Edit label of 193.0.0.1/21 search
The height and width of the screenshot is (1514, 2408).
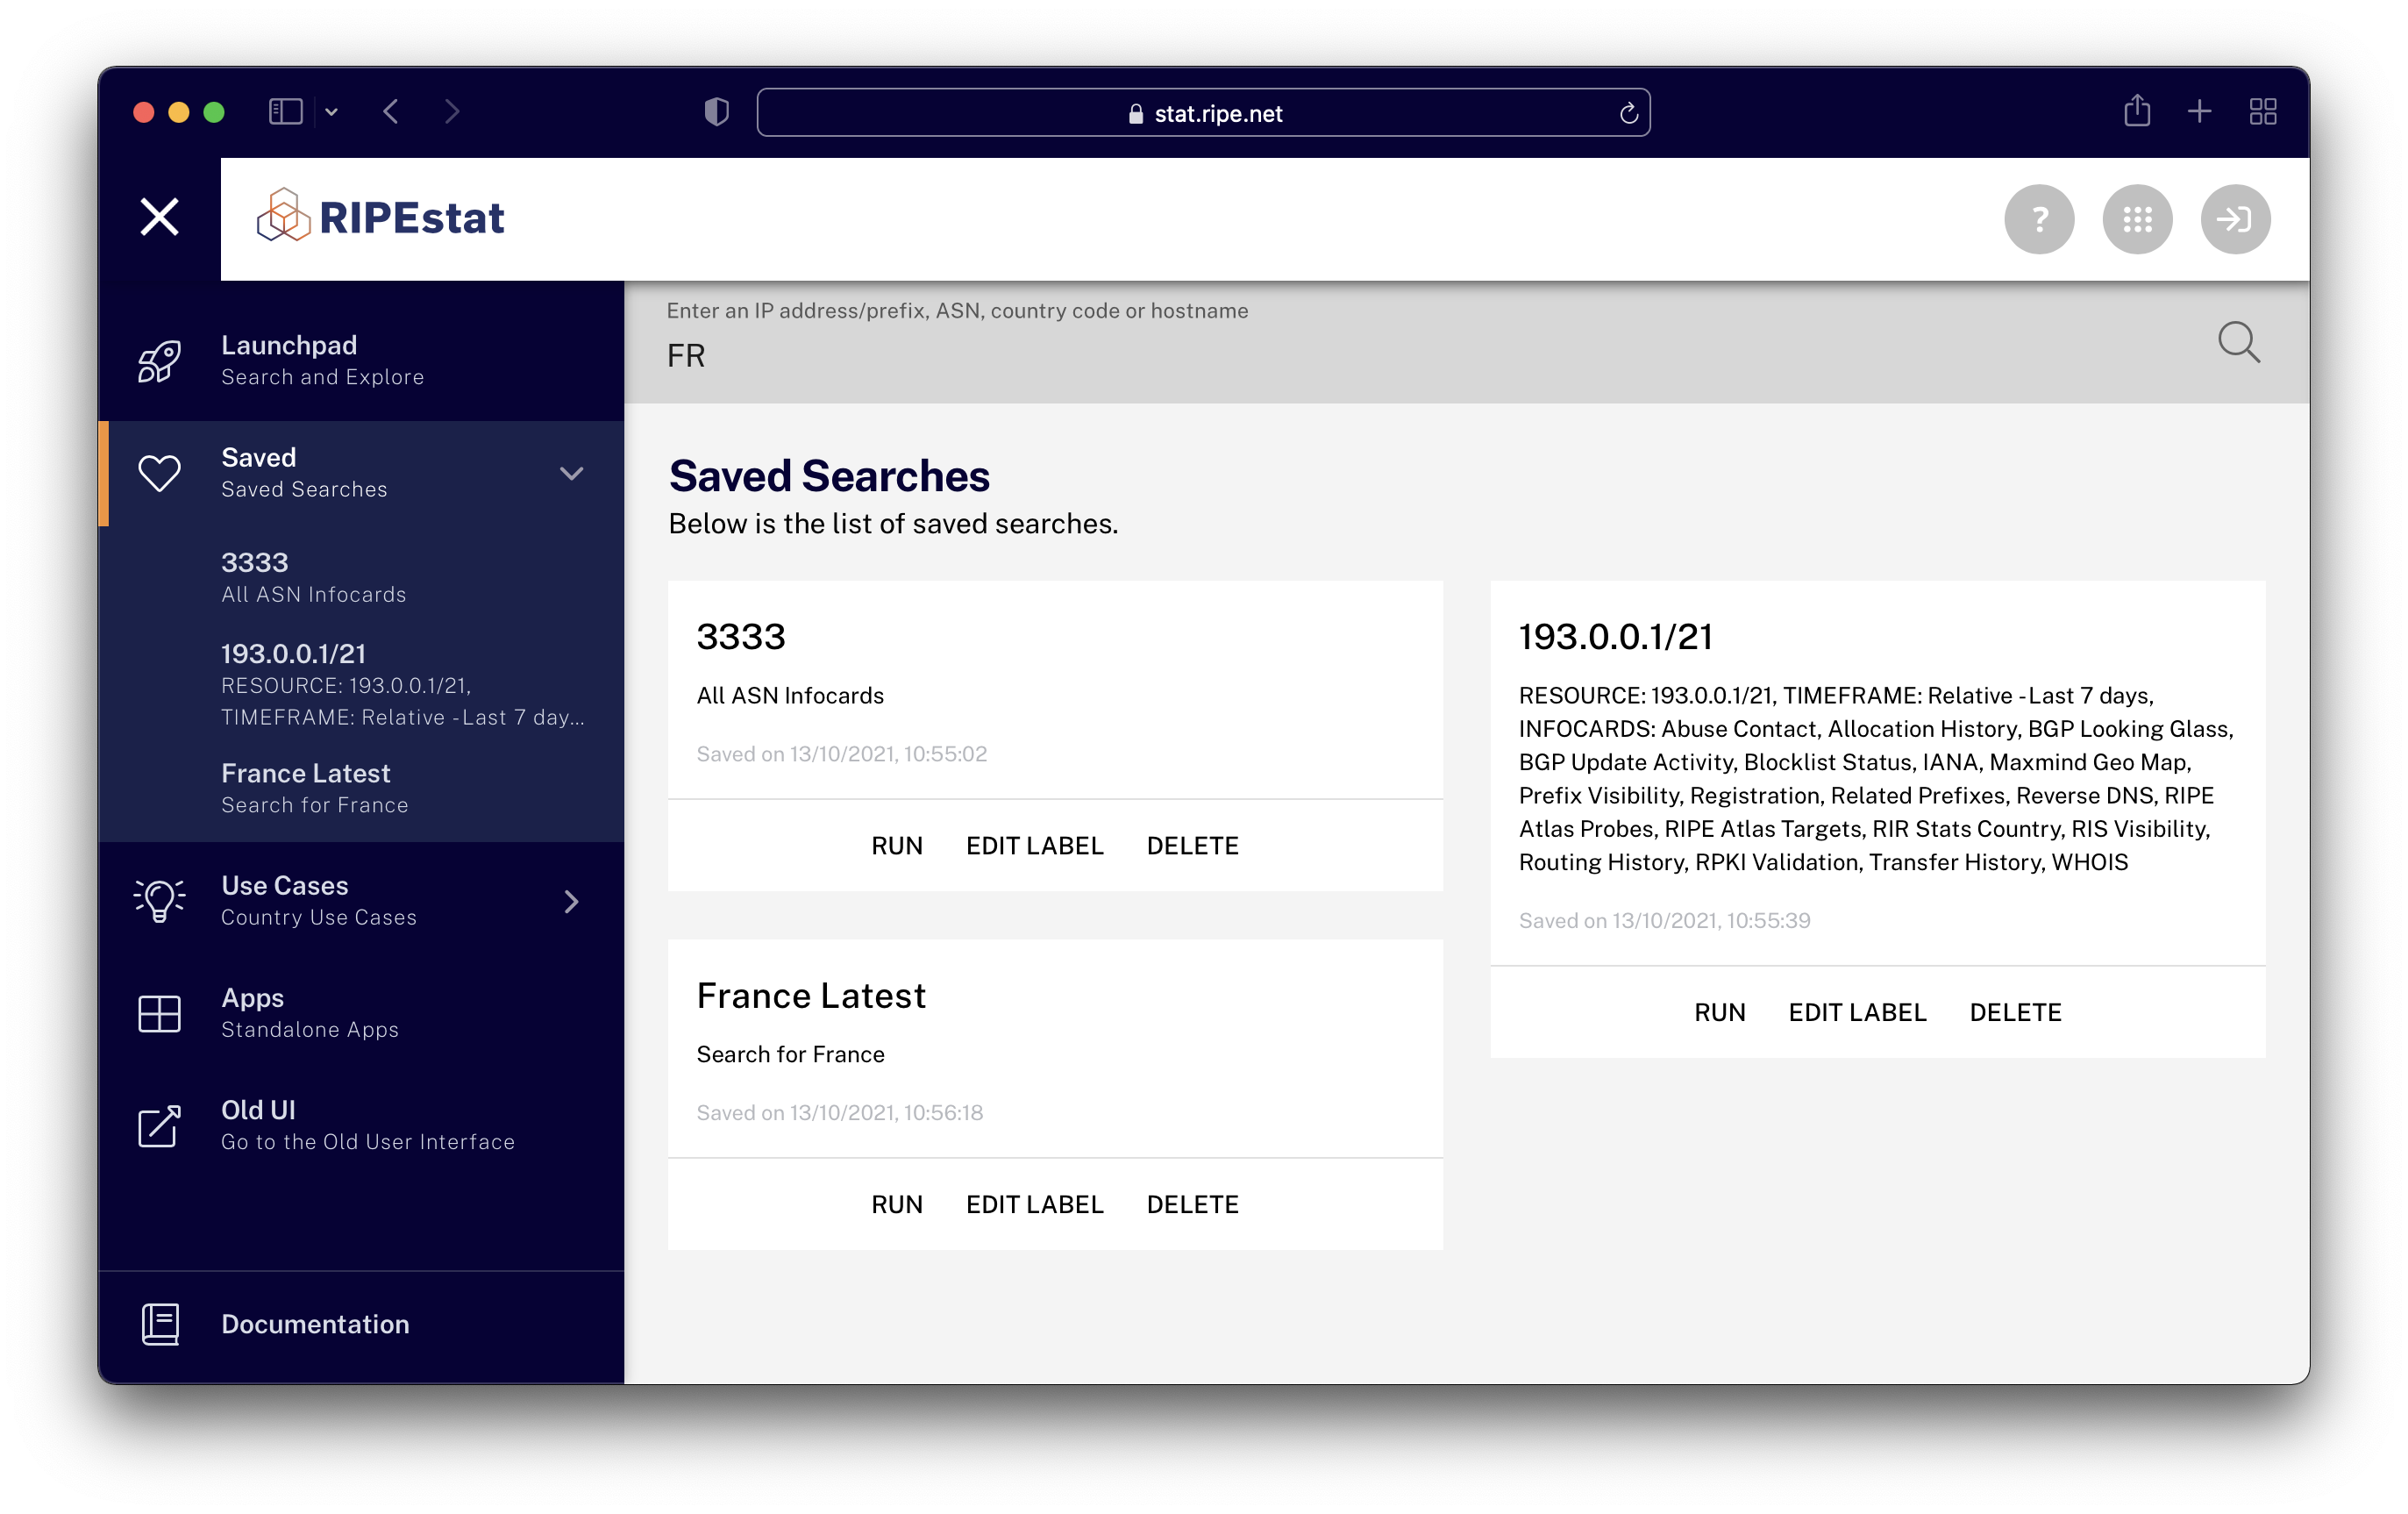coord(1856,1012)
